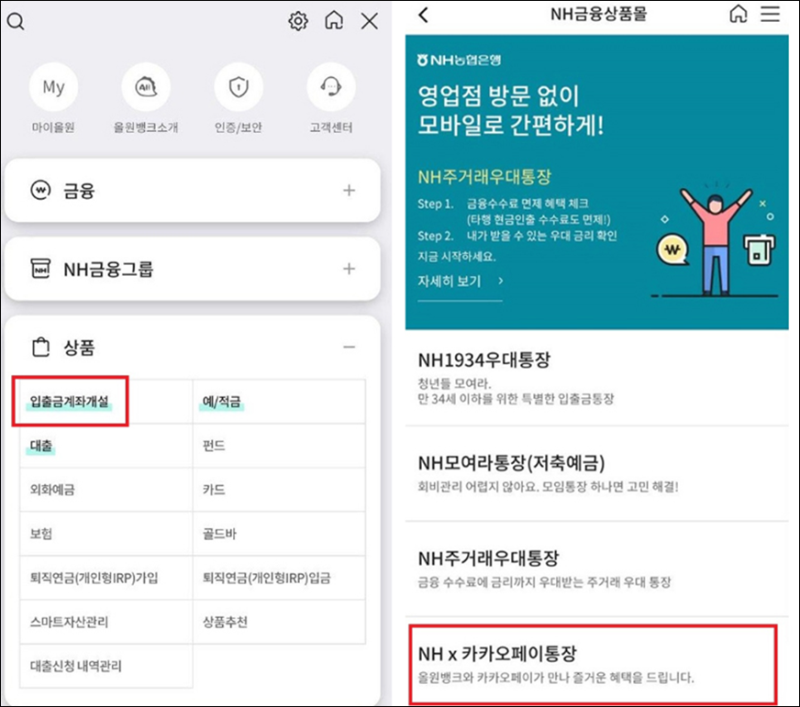The image size is (800, 707).
Task: Tap the 금융 section header label
Action: coord(79,191)
